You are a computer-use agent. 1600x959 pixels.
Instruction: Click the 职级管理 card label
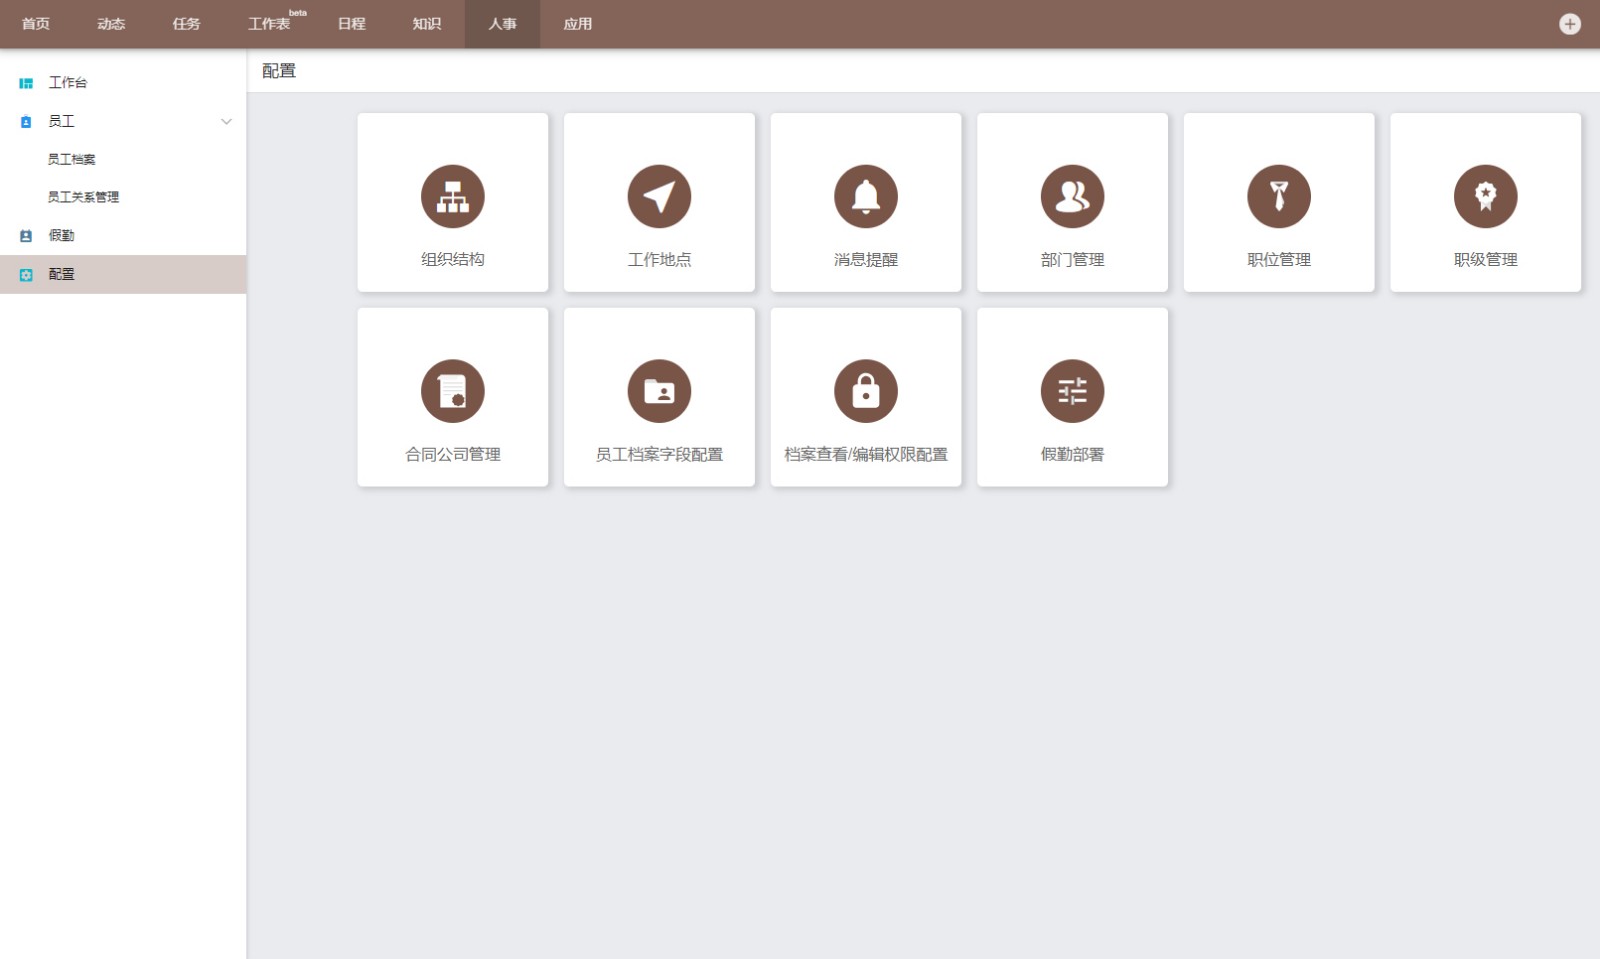point(1485,260)
